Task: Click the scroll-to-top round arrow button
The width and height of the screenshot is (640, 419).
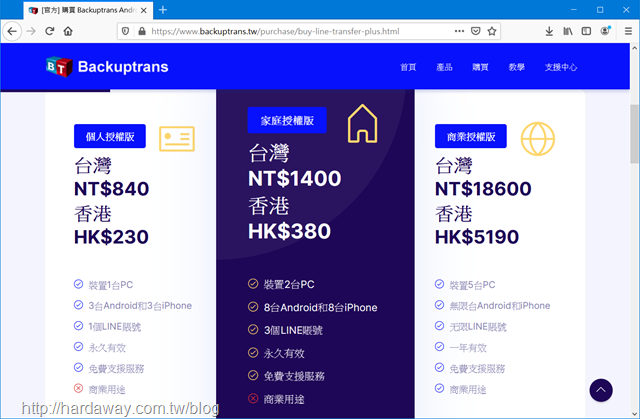Action: 601,390
